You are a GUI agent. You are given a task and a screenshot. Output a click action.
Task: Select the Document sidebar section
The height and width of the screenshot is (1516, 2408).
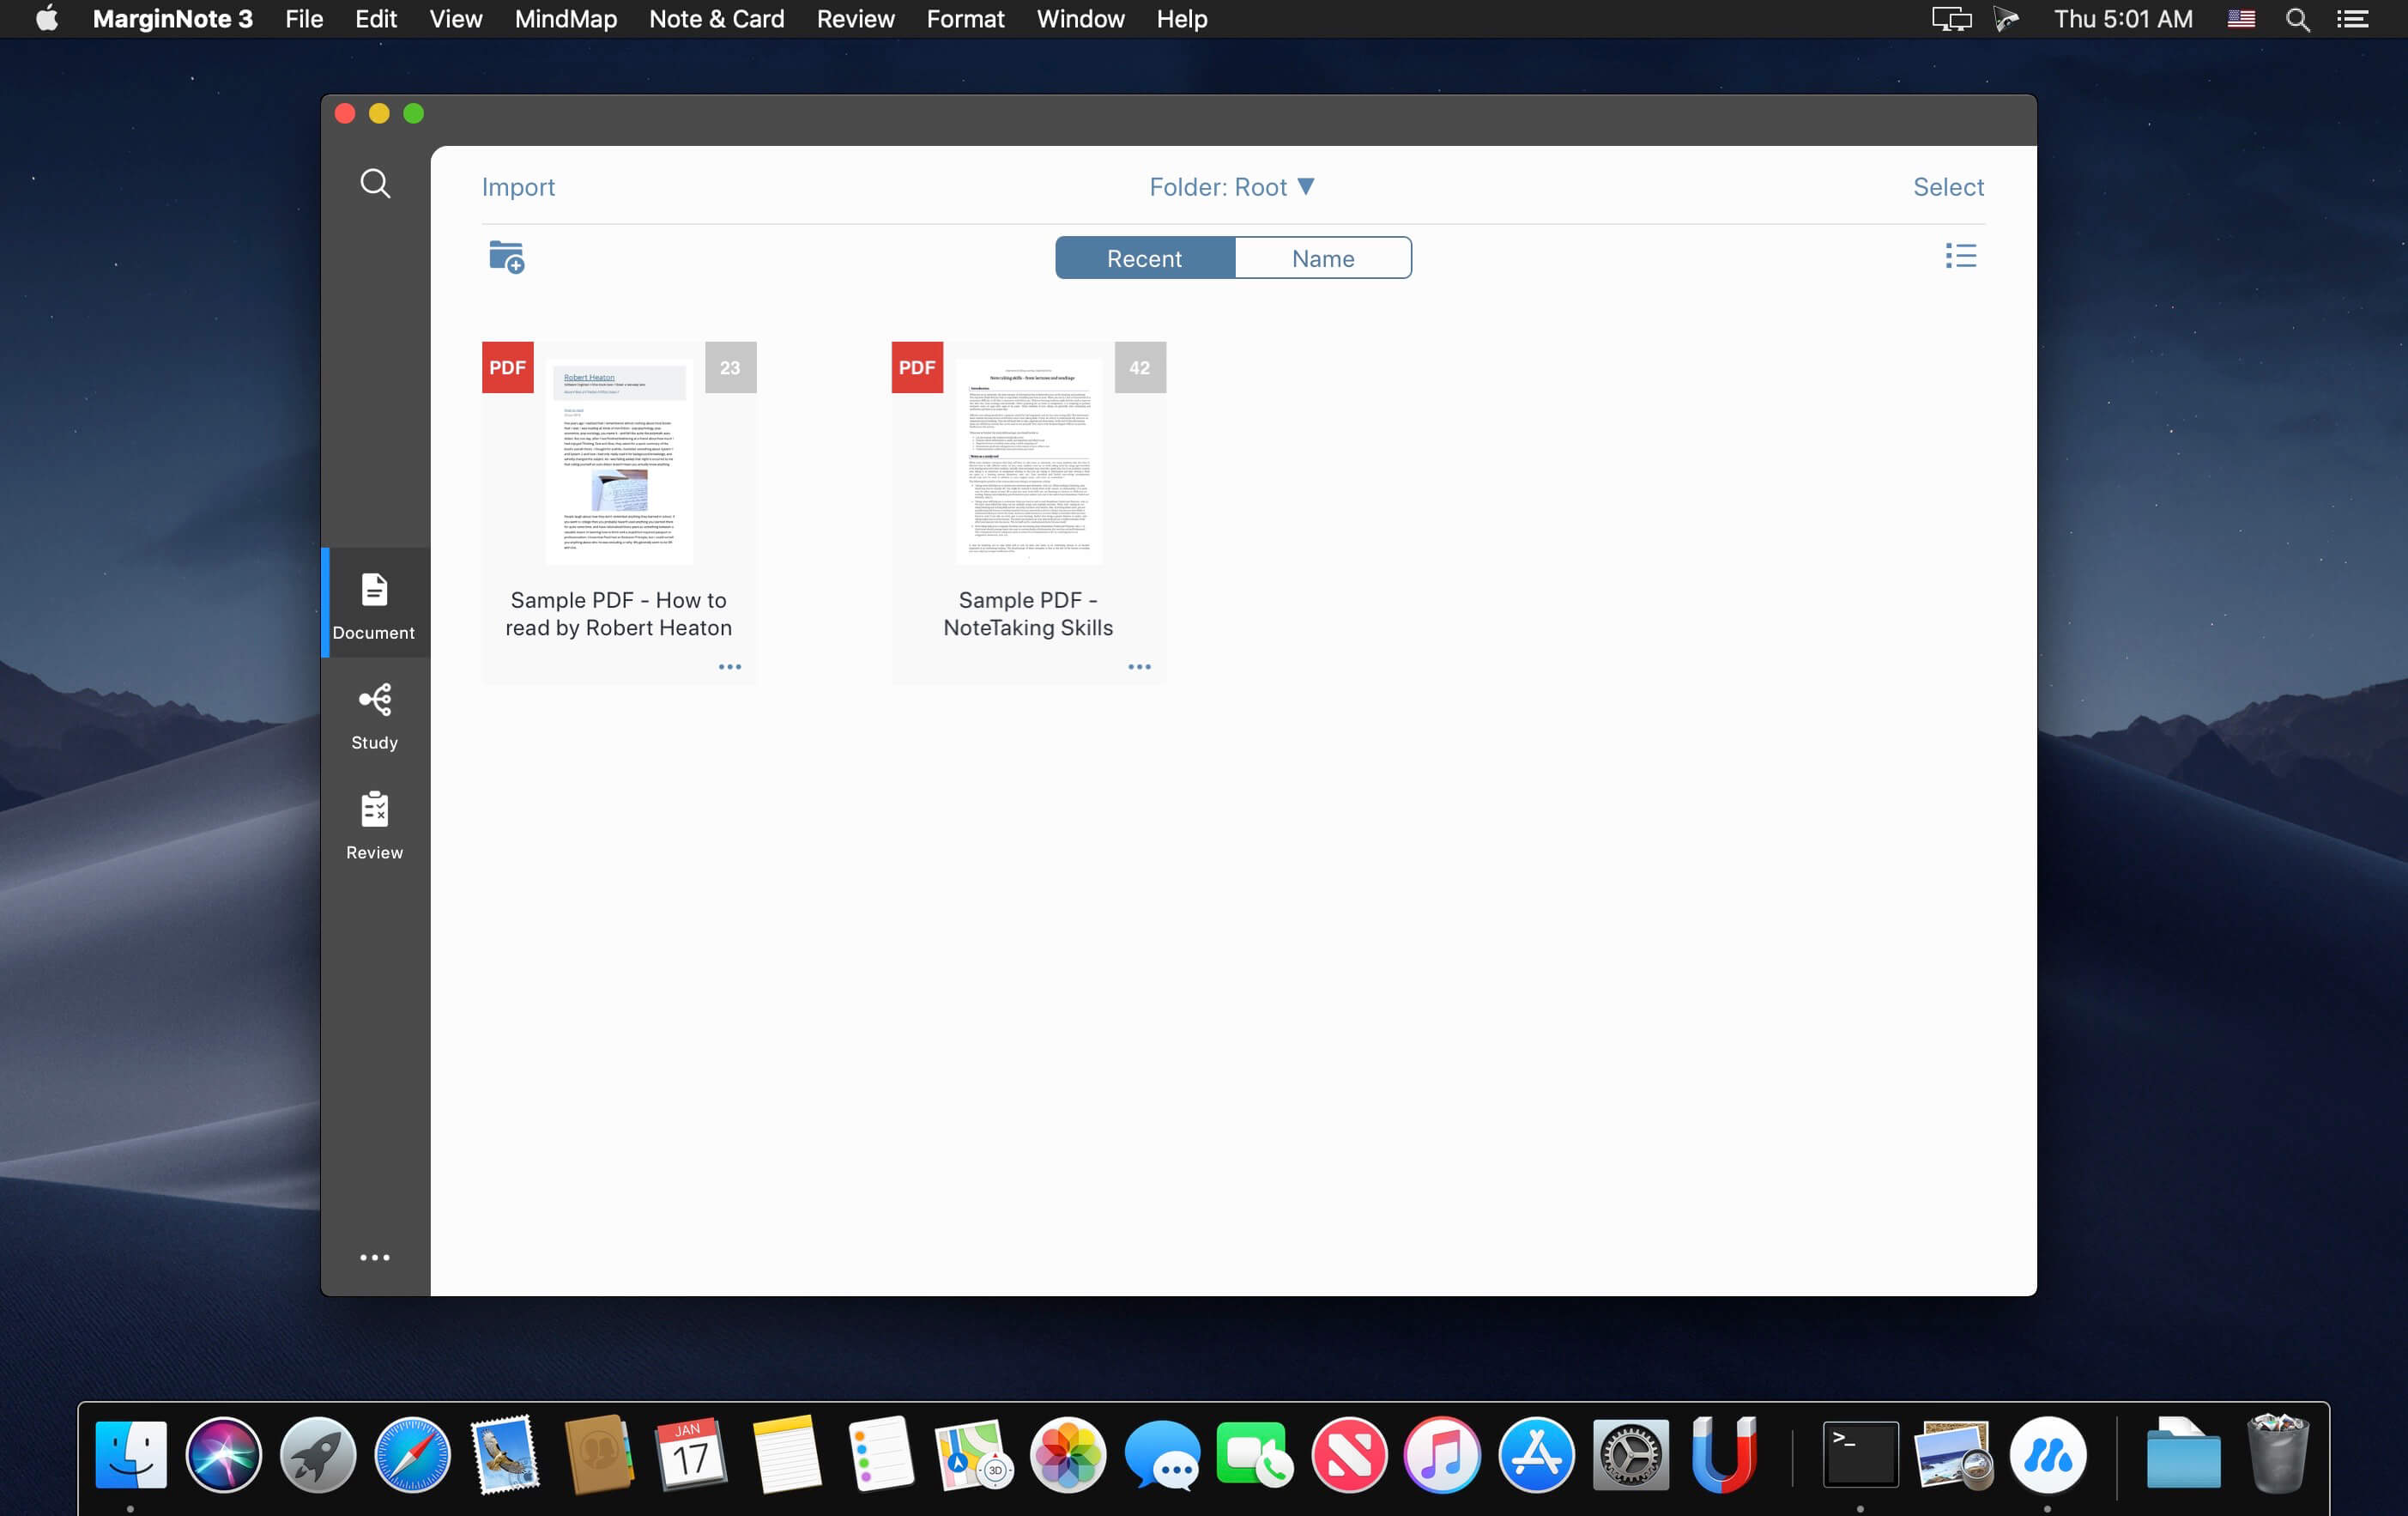pos(375,604)
